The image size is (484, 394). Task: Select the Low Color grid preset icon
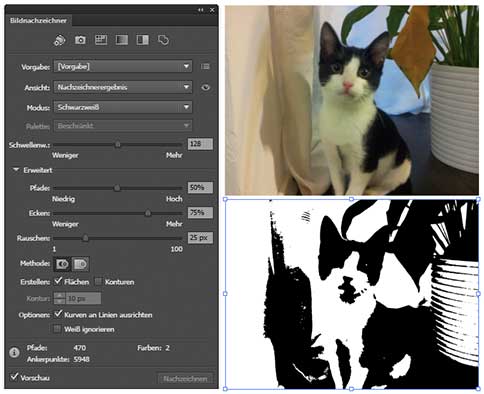coord(101,40)
